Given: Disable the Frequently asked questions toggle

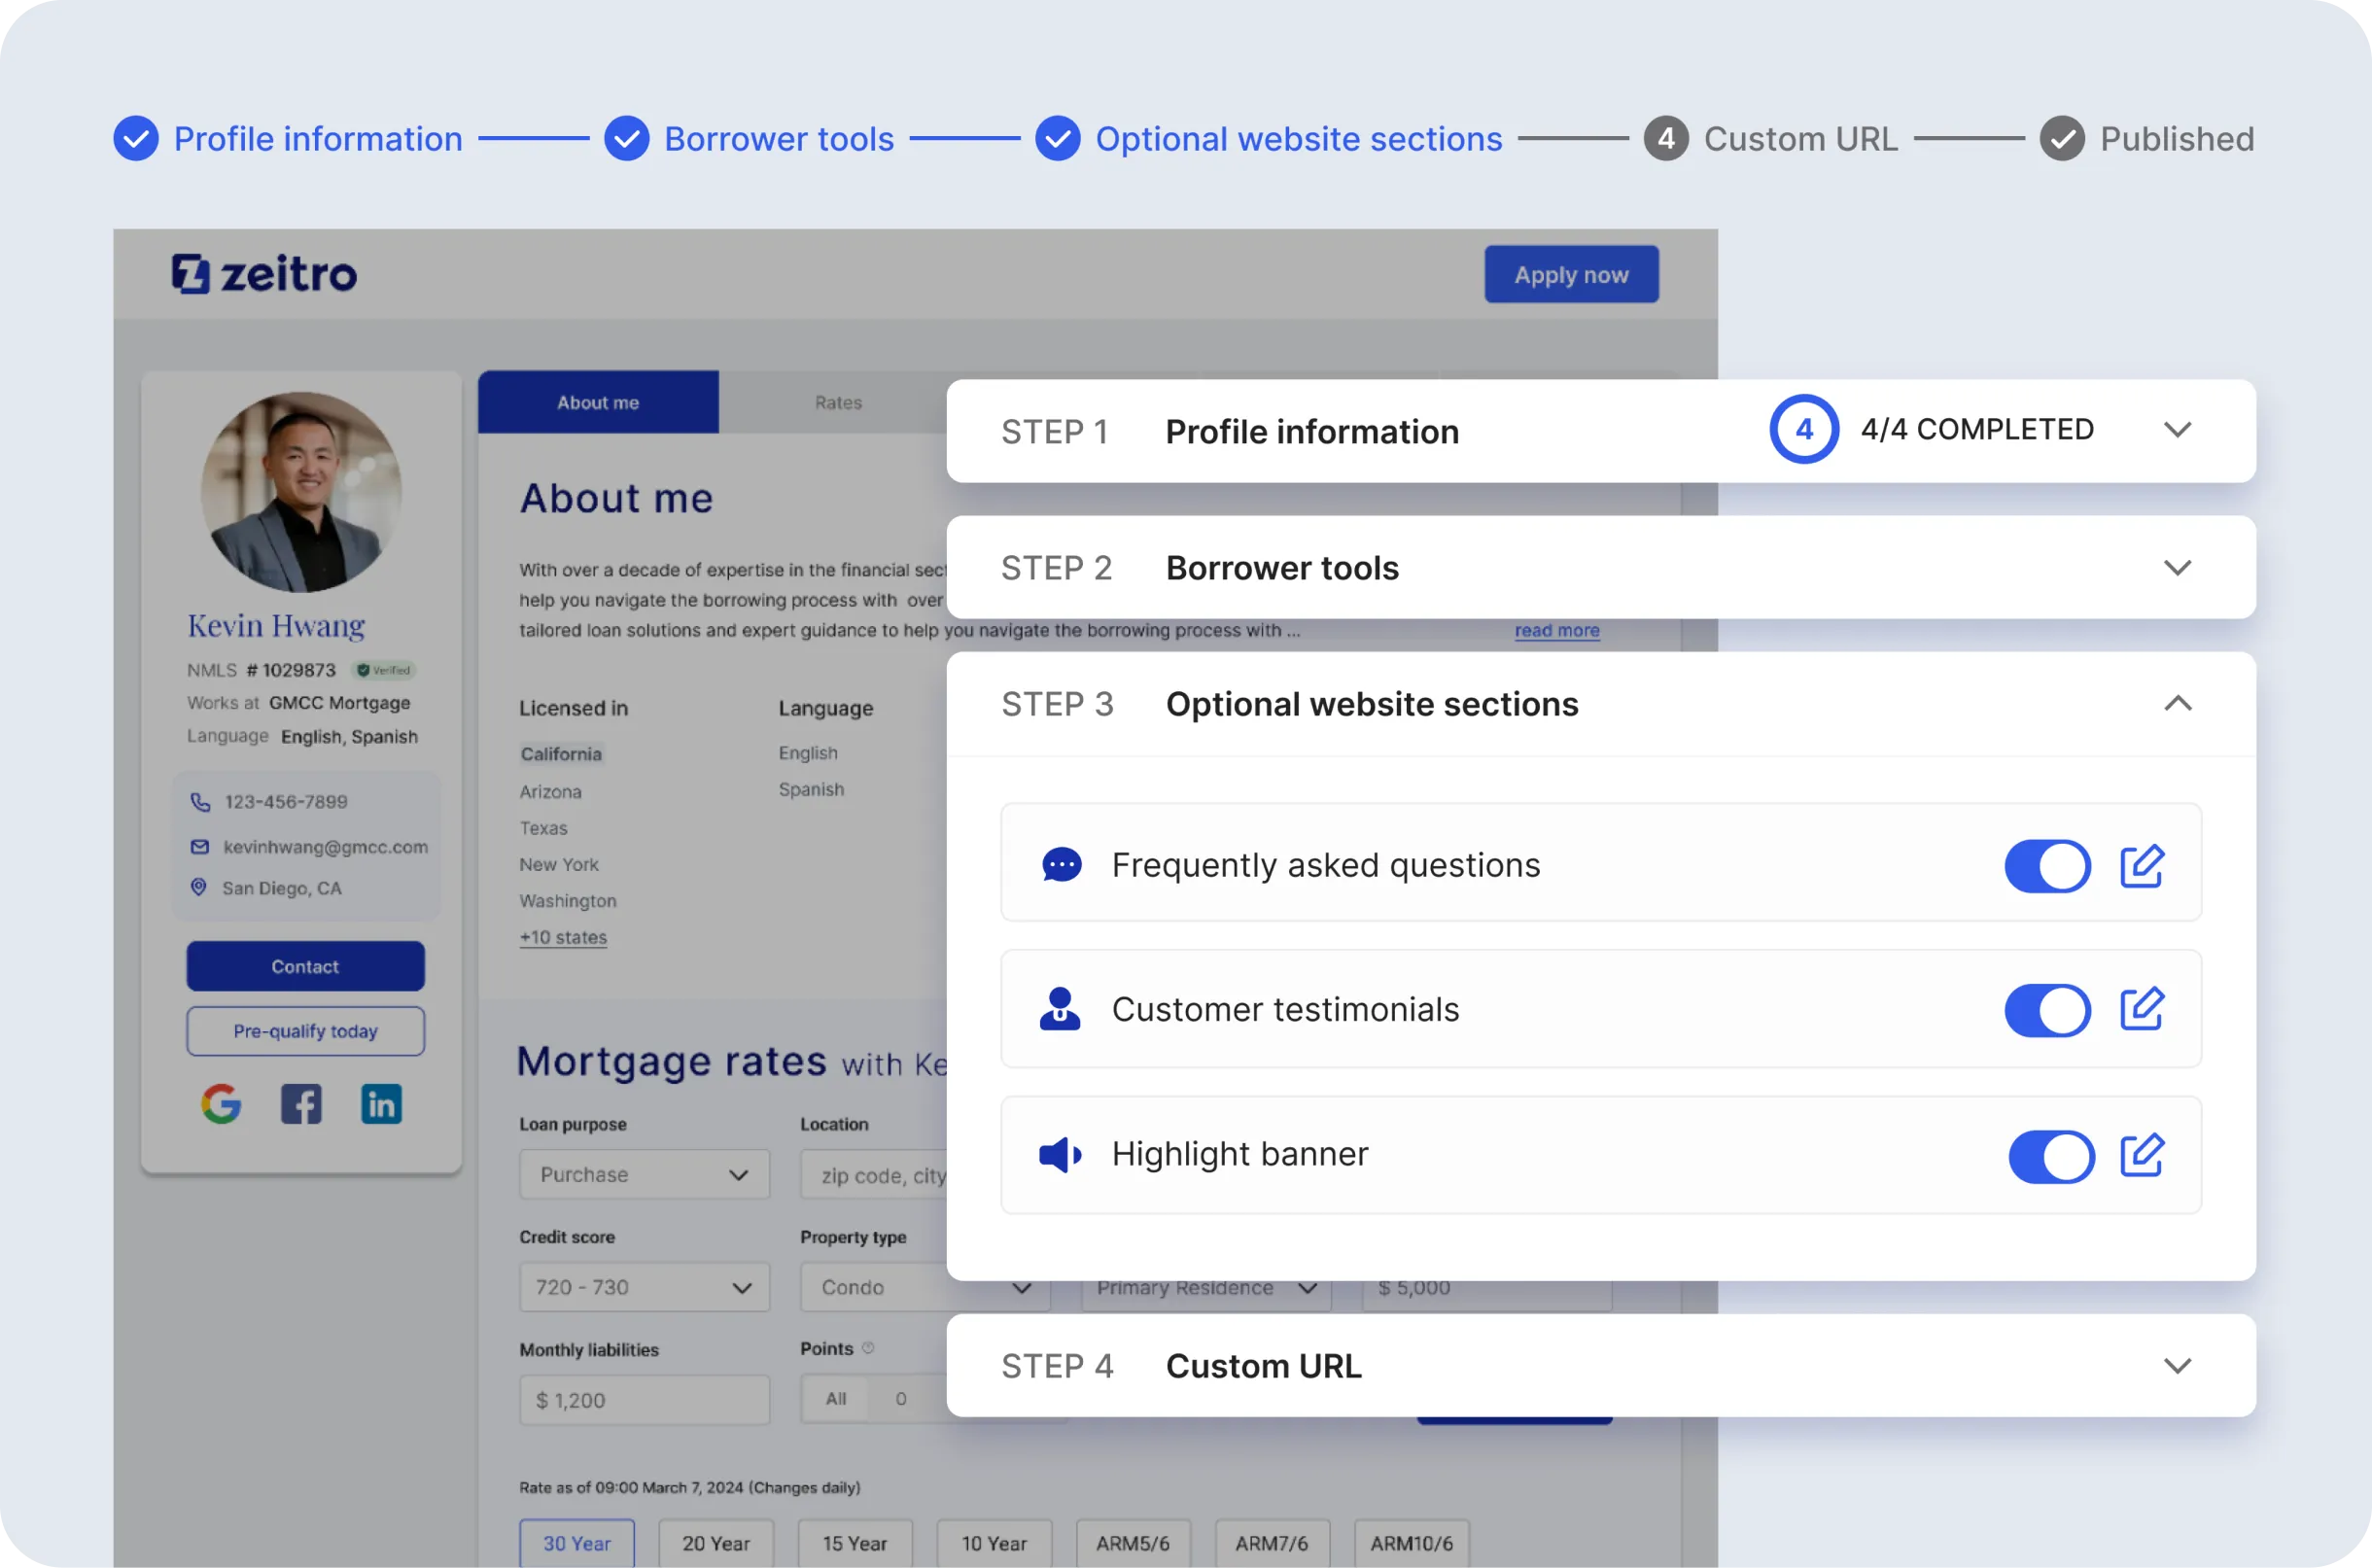Looking at the screenshot, I should pyautogui.click(x=2048, y=866).
